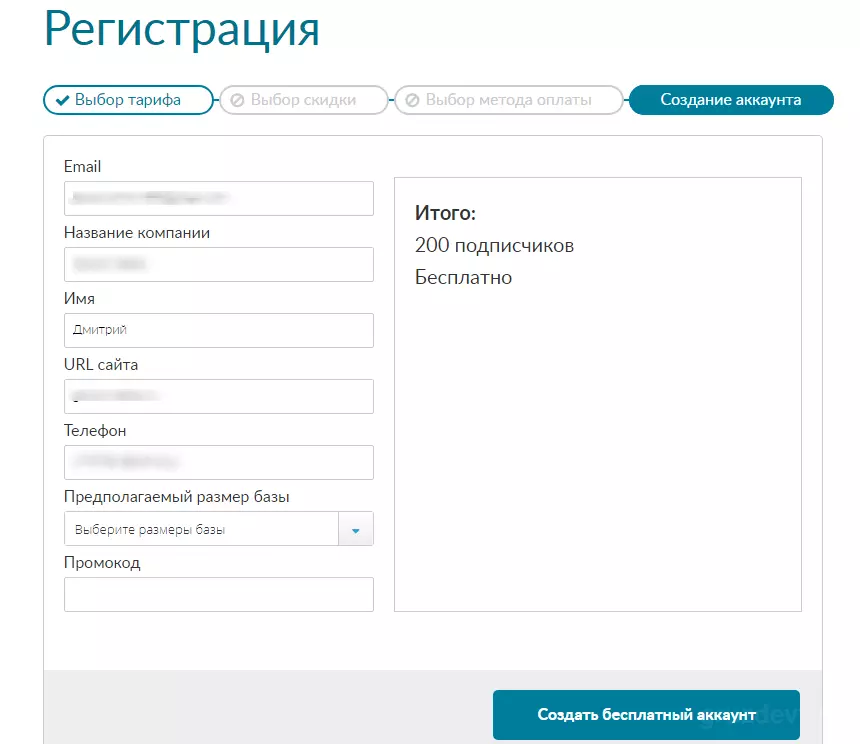Image resolution: width=860 pixels, height=744 pixels.
Task: Click the Телефон label
Action: 95,431
